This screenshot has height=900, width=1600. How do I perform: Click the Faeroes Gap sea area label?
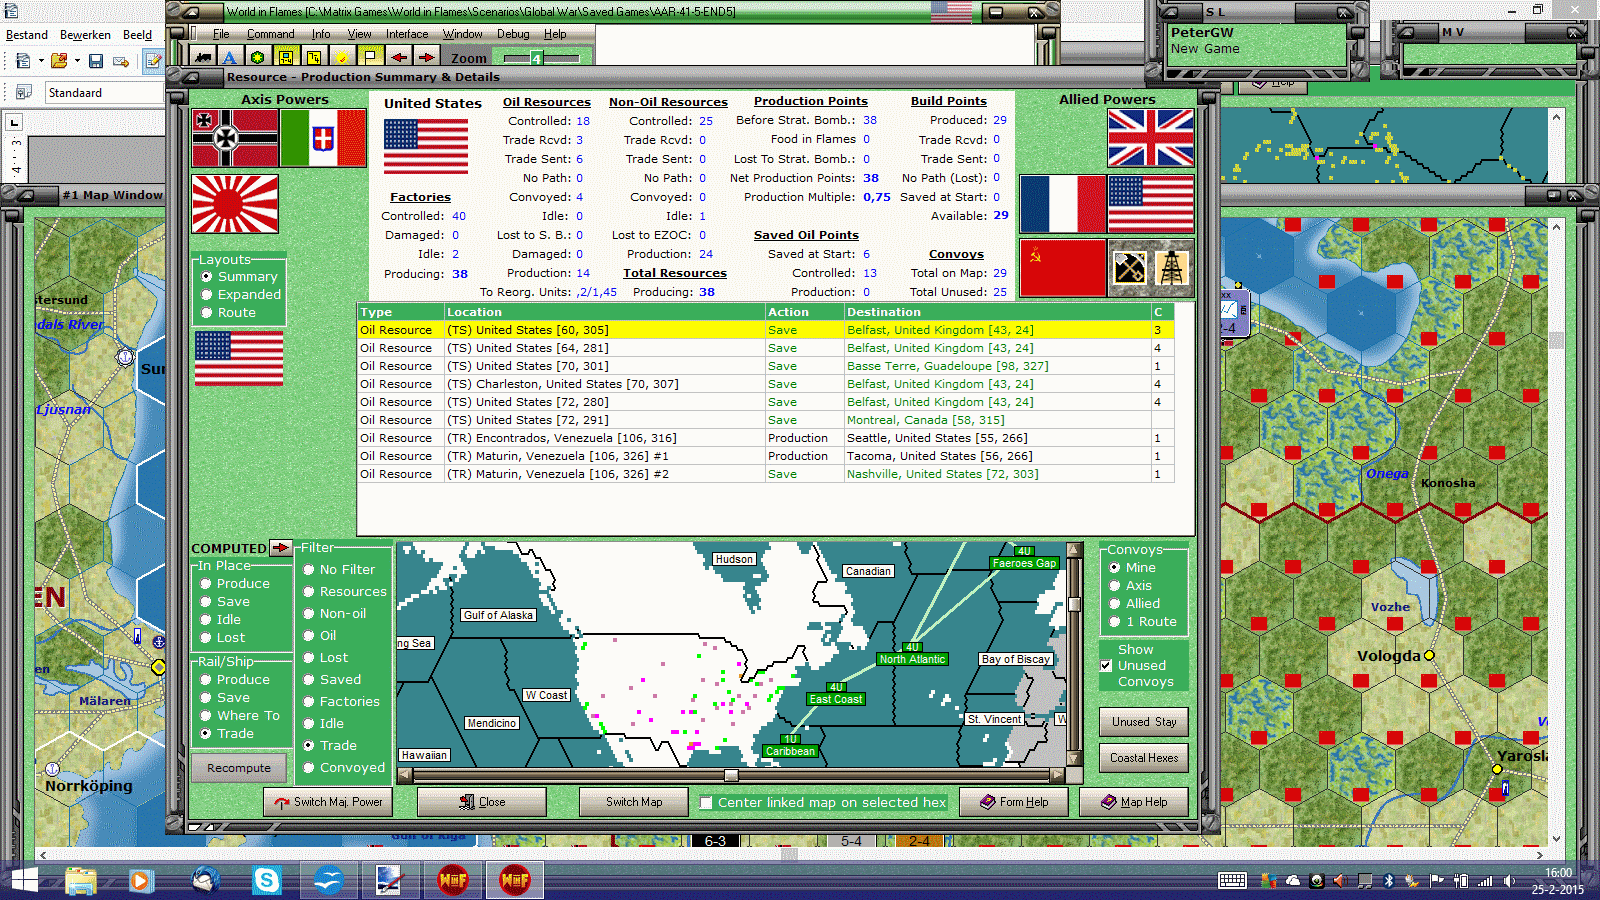[x=1024, y=563]
